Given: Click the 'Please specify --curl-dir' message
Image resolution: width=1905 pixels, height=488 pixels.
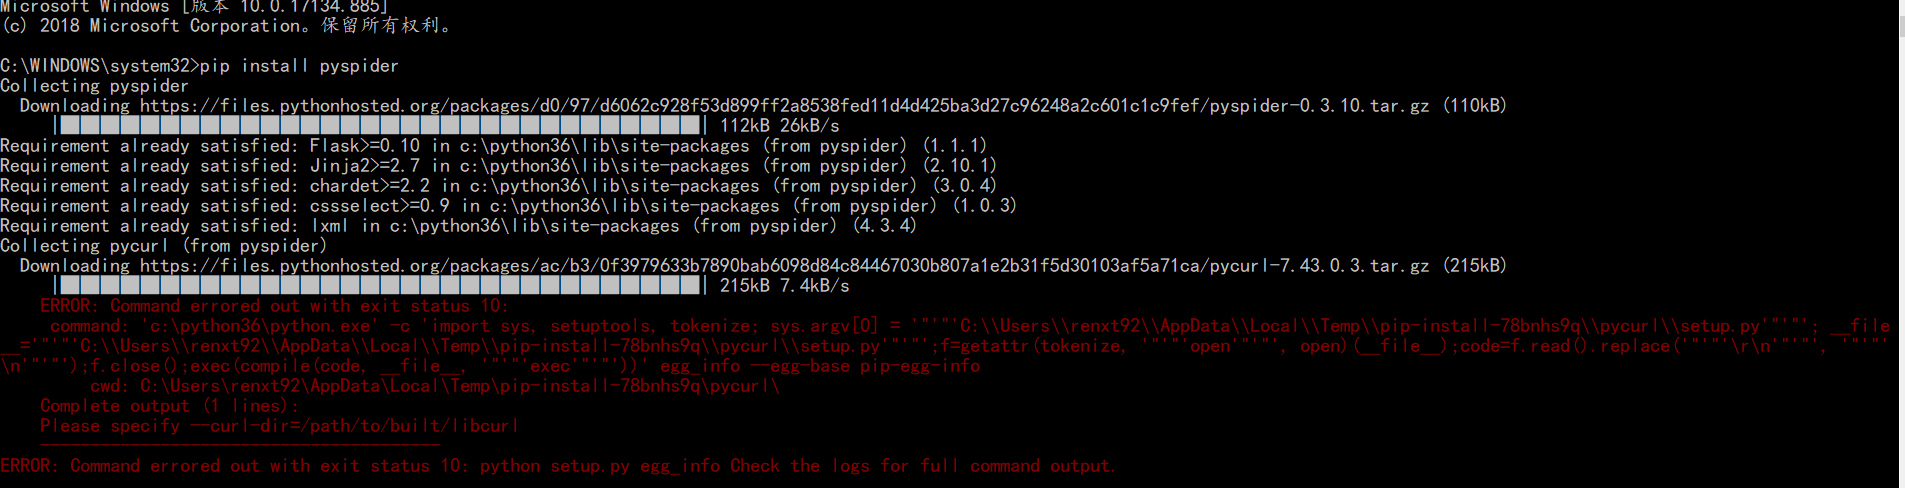Looking at the screenshot, I should click(279, 426).
